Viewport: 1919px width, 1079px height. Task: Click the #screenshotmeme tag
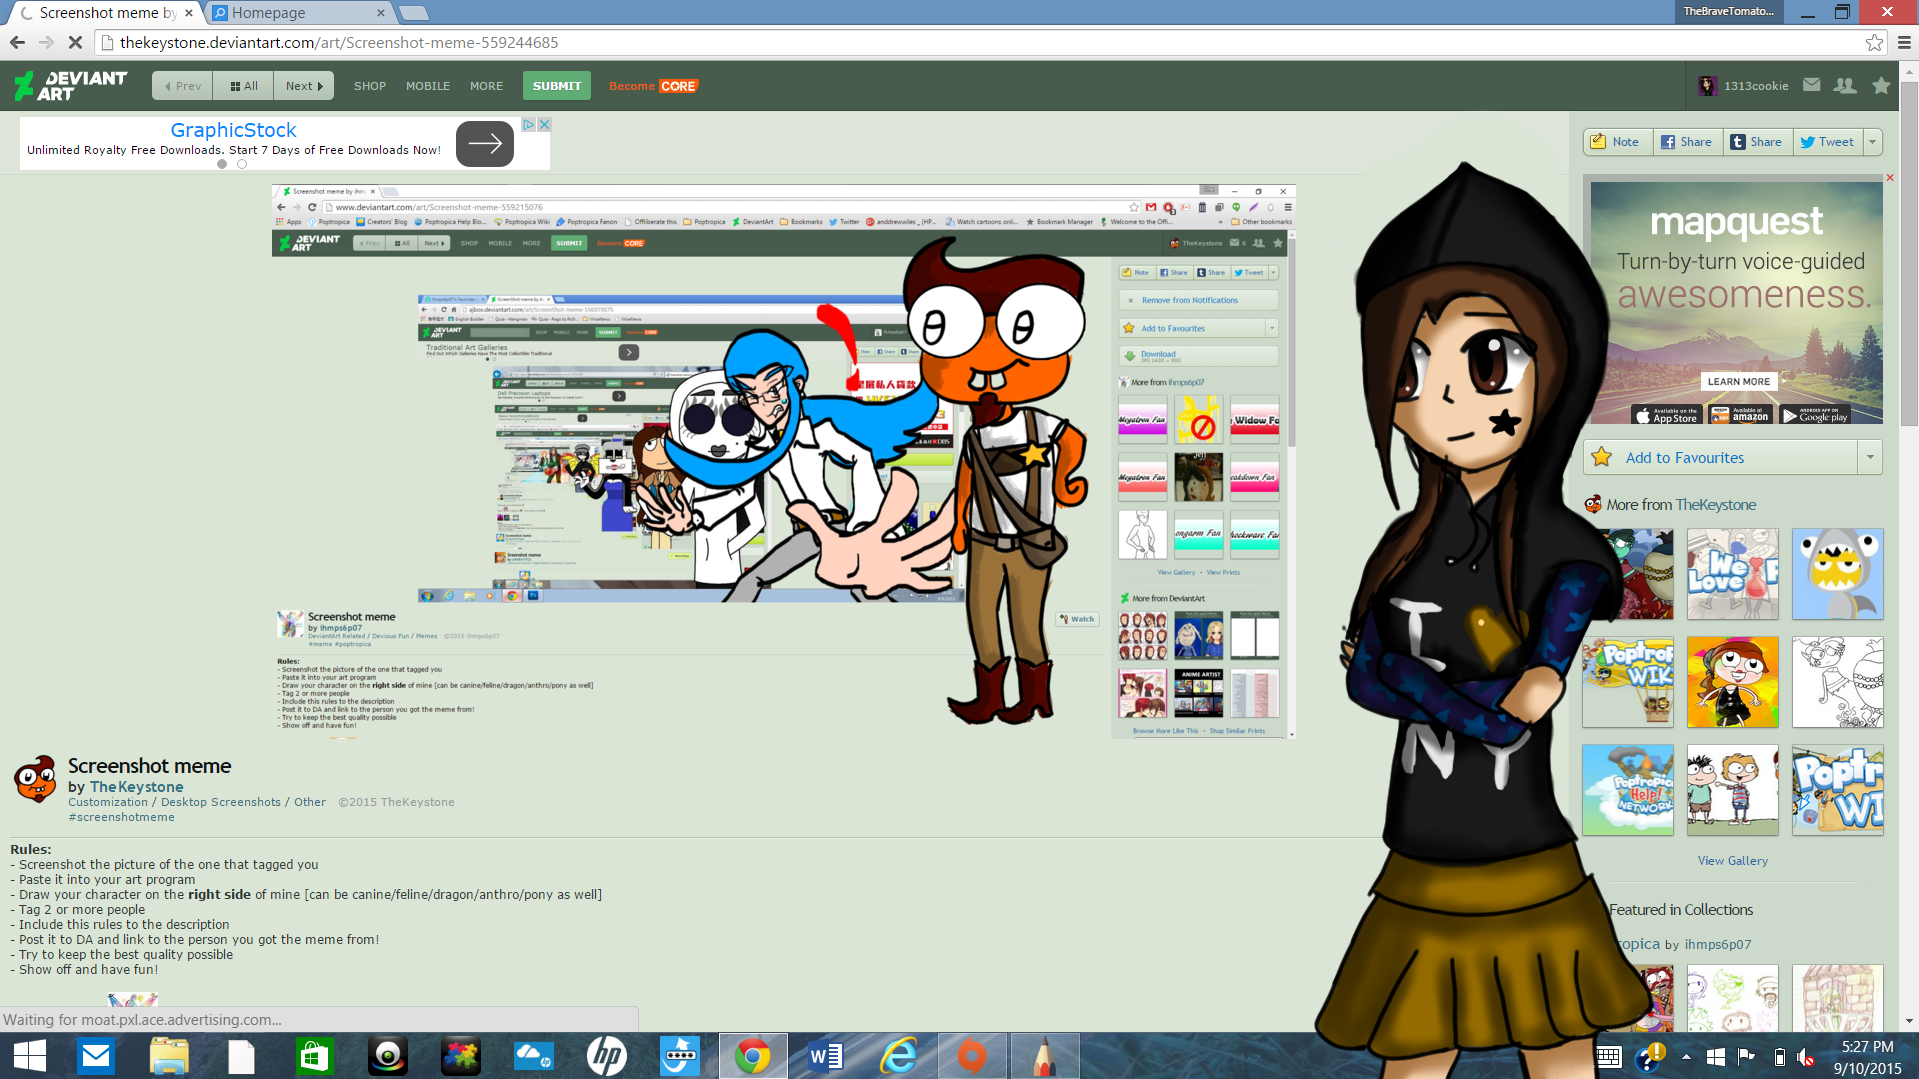pyautogui.click(x=121, y=817)
